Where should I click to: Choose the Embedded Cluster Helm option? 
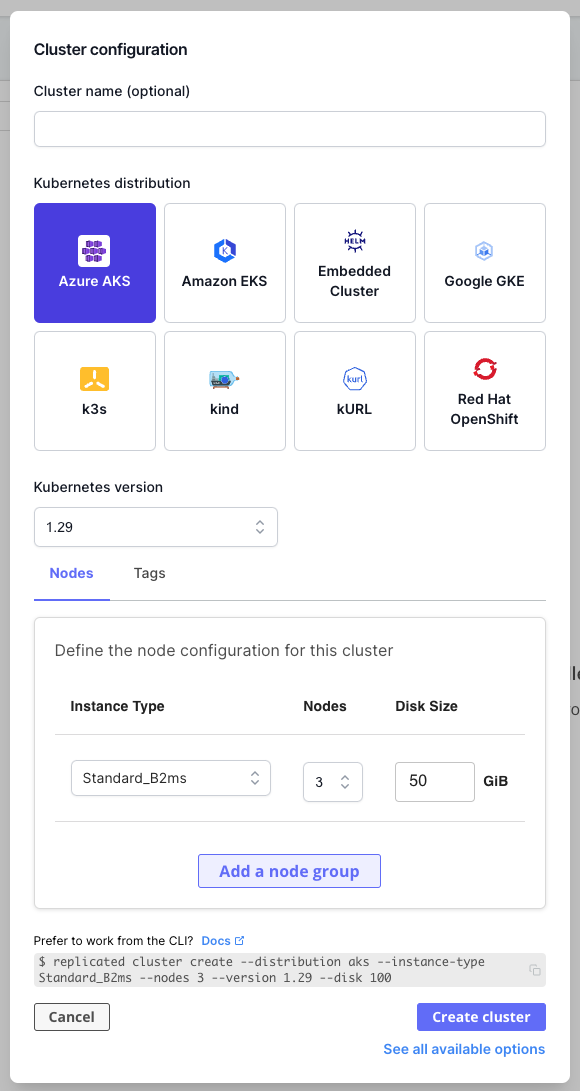coord(354,262)
